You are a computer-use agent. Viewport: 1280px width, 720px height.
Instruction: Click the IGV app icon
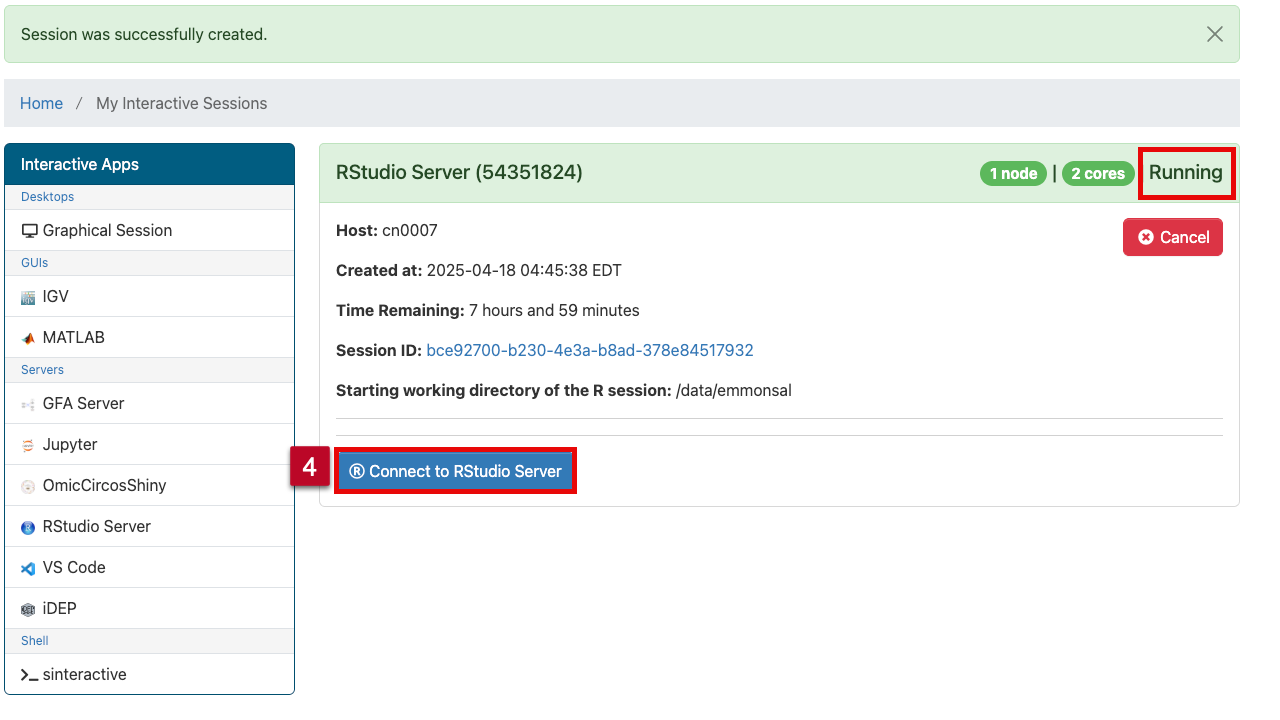coord(28,297)
